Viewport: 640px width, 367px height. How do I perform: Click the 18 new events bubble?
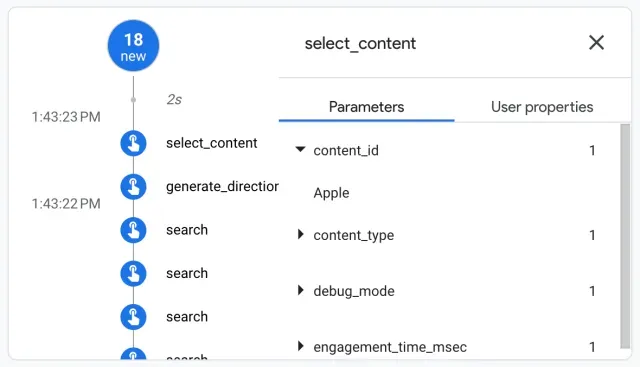coord(133,46)
